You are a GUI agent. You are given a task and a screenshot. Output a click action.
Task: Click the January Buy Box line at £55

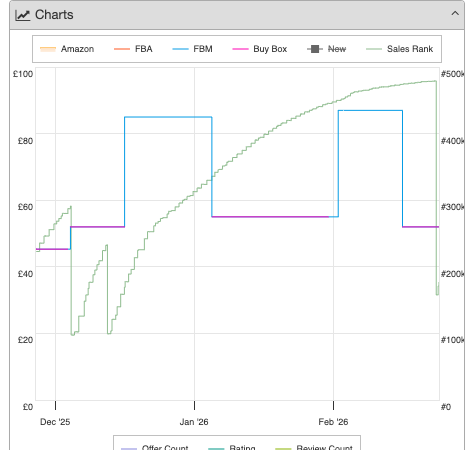[x=270, y=217]
